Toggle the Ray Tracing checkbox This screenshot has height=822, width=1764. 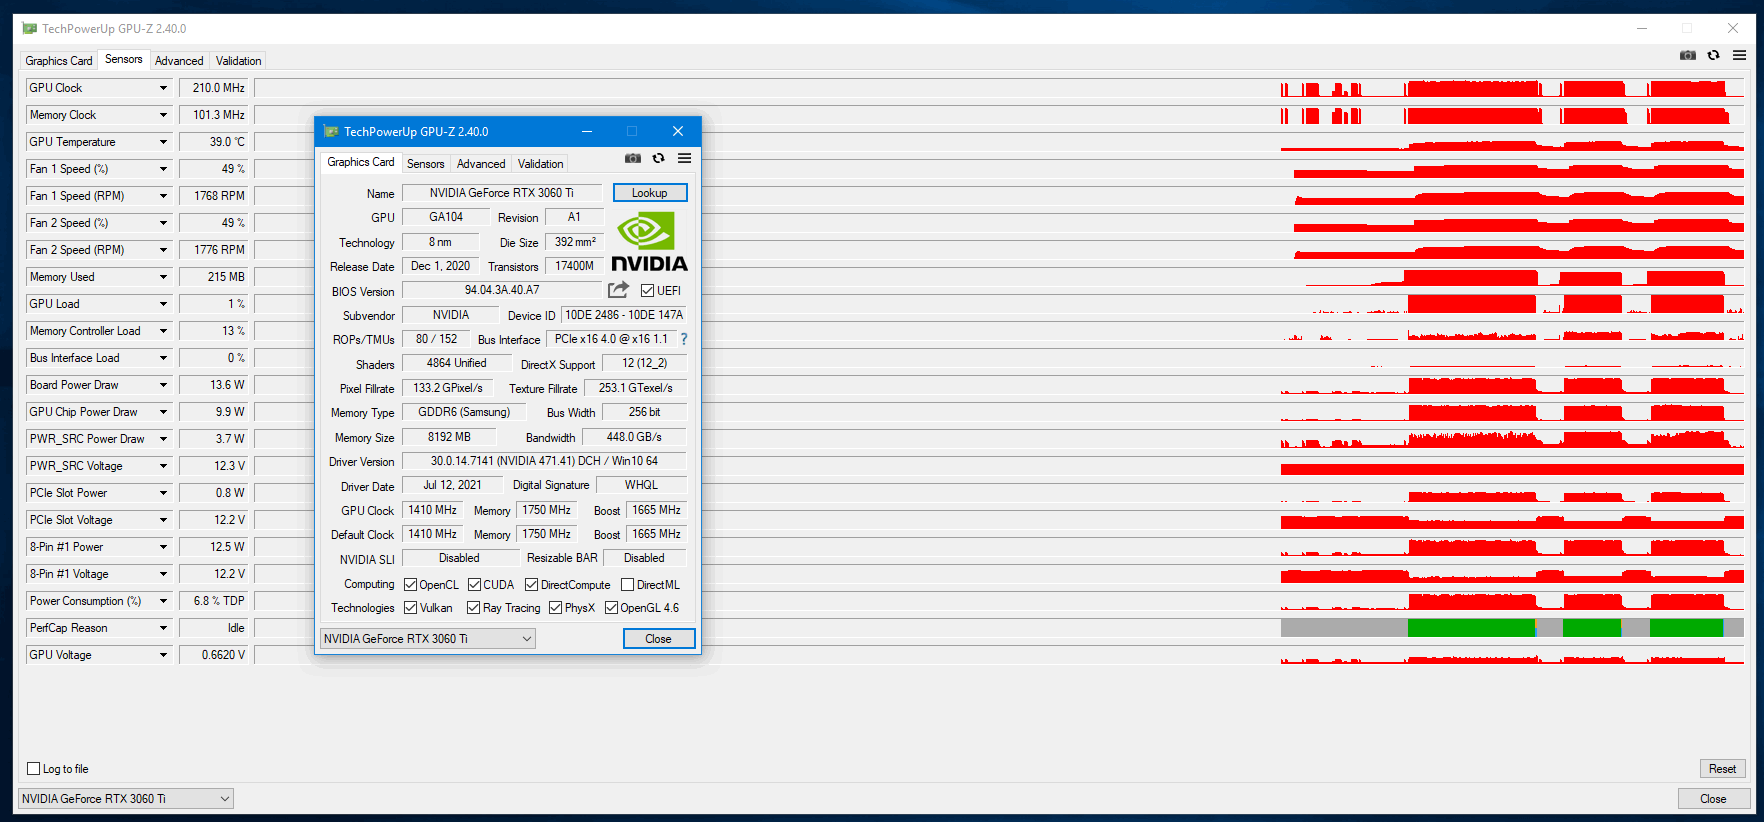point(473,608)
